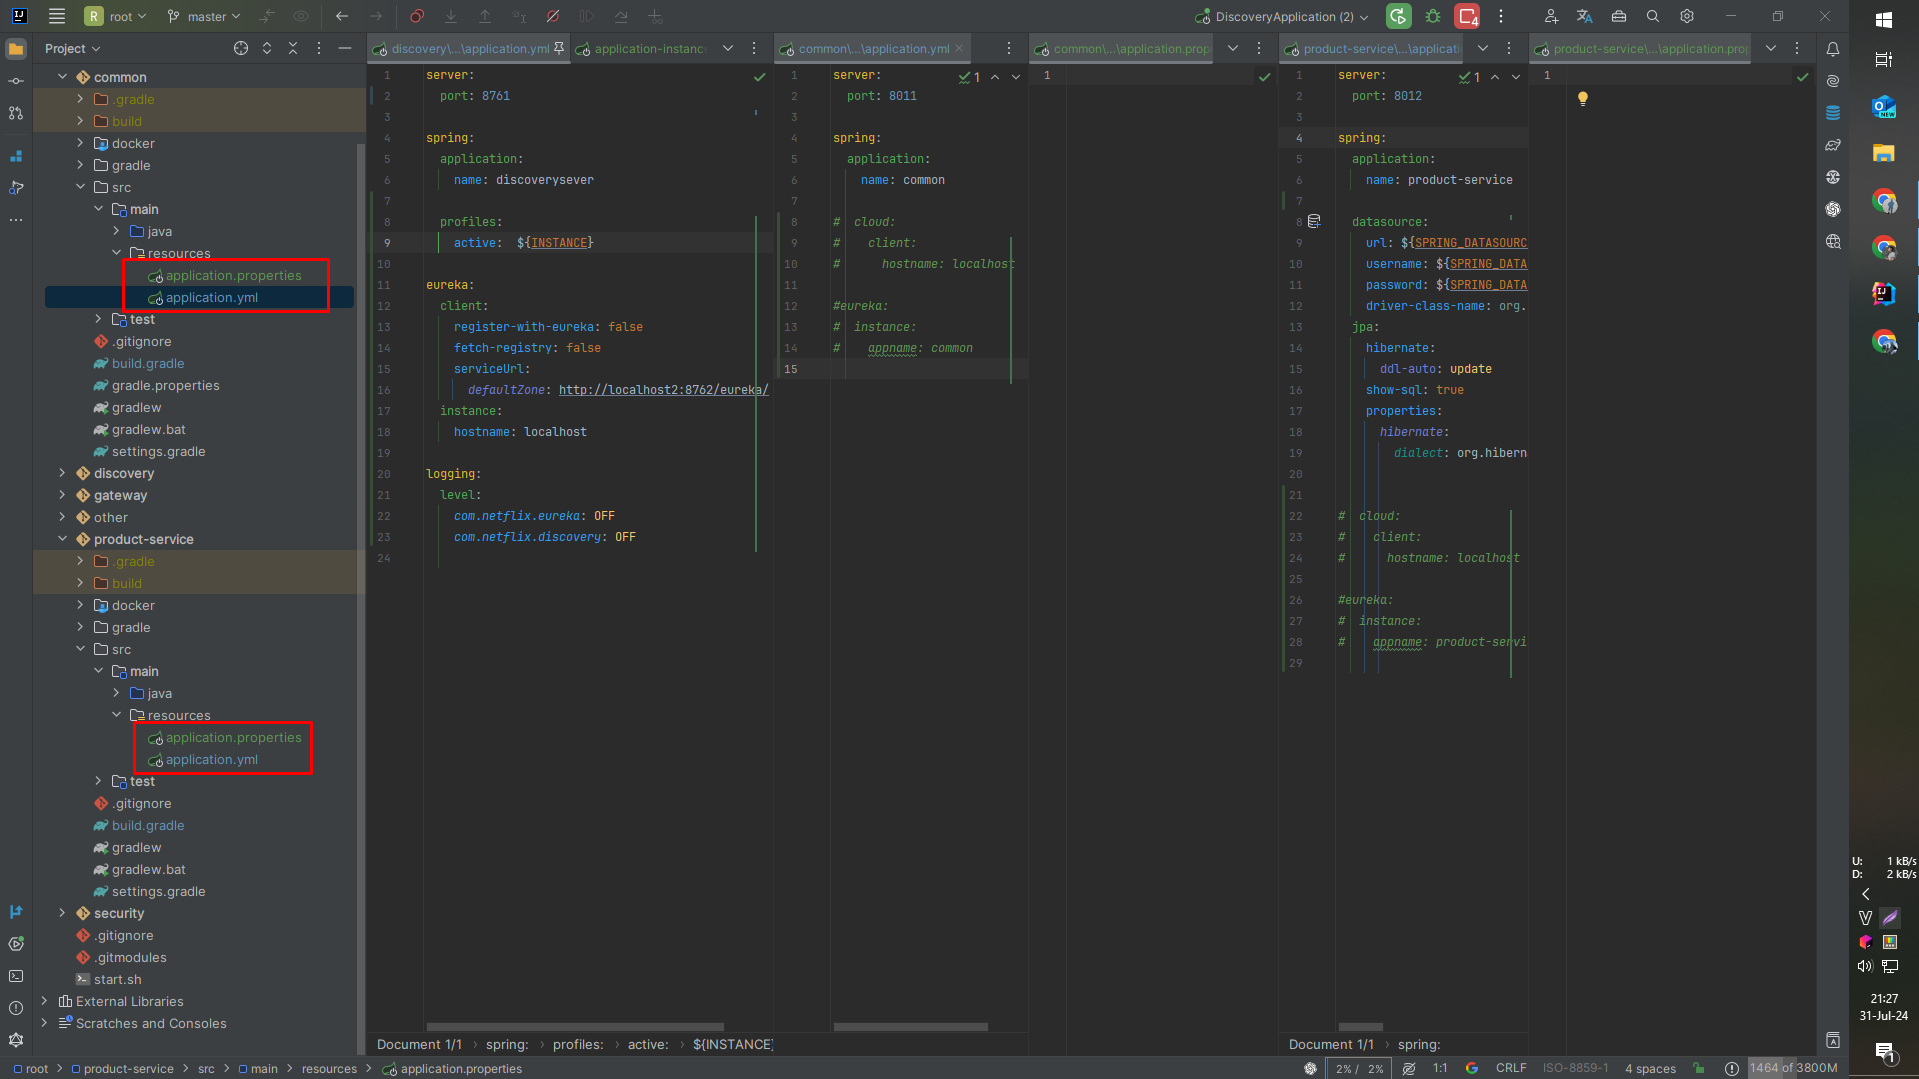Click the Push upload arrow icon
This screenshot has height=1079, width=1919.
click(x=485, y=16)
